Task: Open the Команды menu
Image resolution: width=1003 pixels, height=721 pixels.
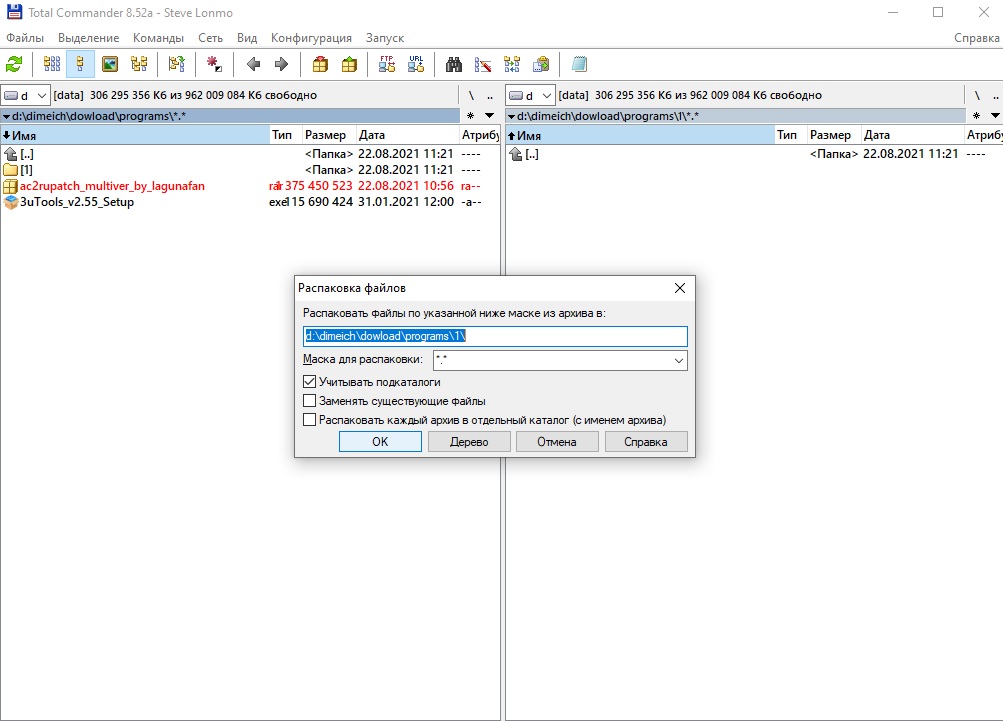Action: [x=158, y=38]
